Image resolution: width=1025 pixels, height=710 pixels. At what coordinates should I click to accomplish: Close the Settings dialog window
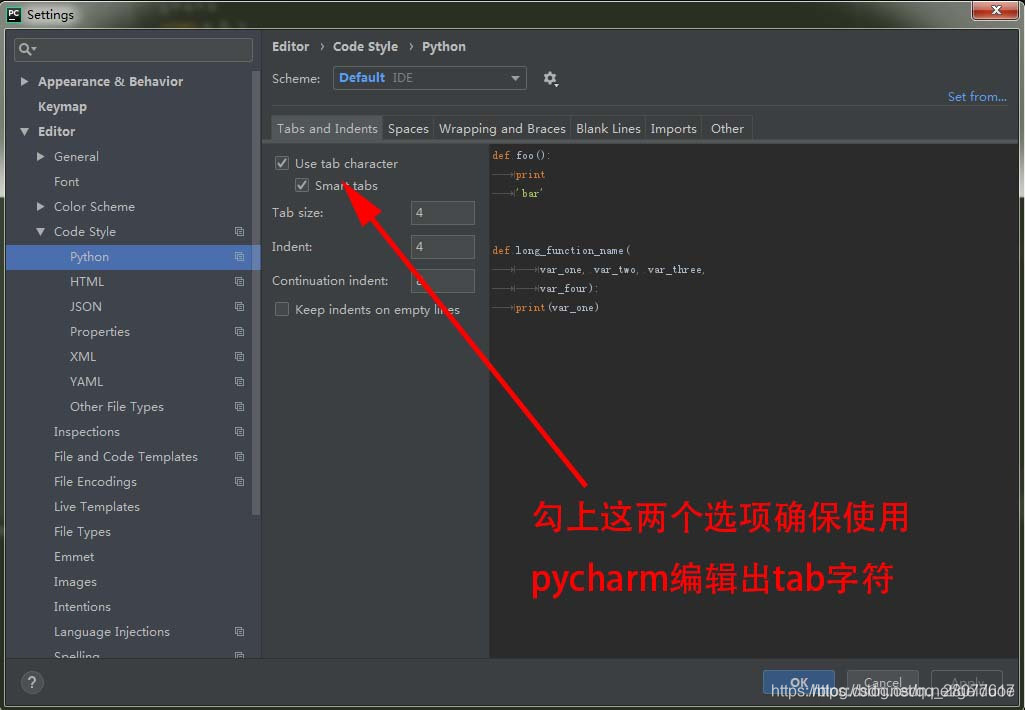tap(995, 10)
